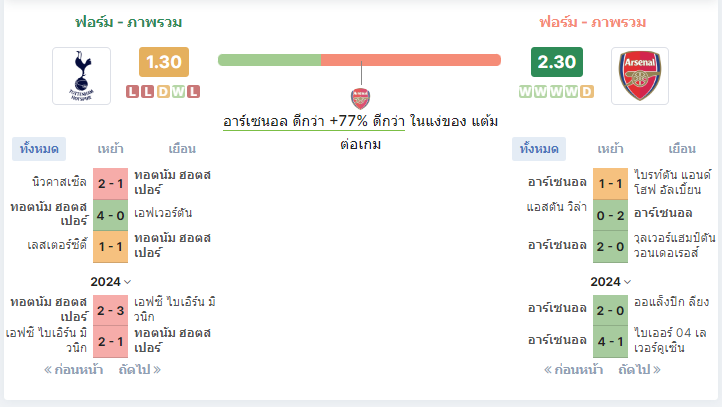This screenshot has height=407, width=722.
Task: Expand the 2024 dropdown on Tottenham side
Action: (x=111, y=281)
